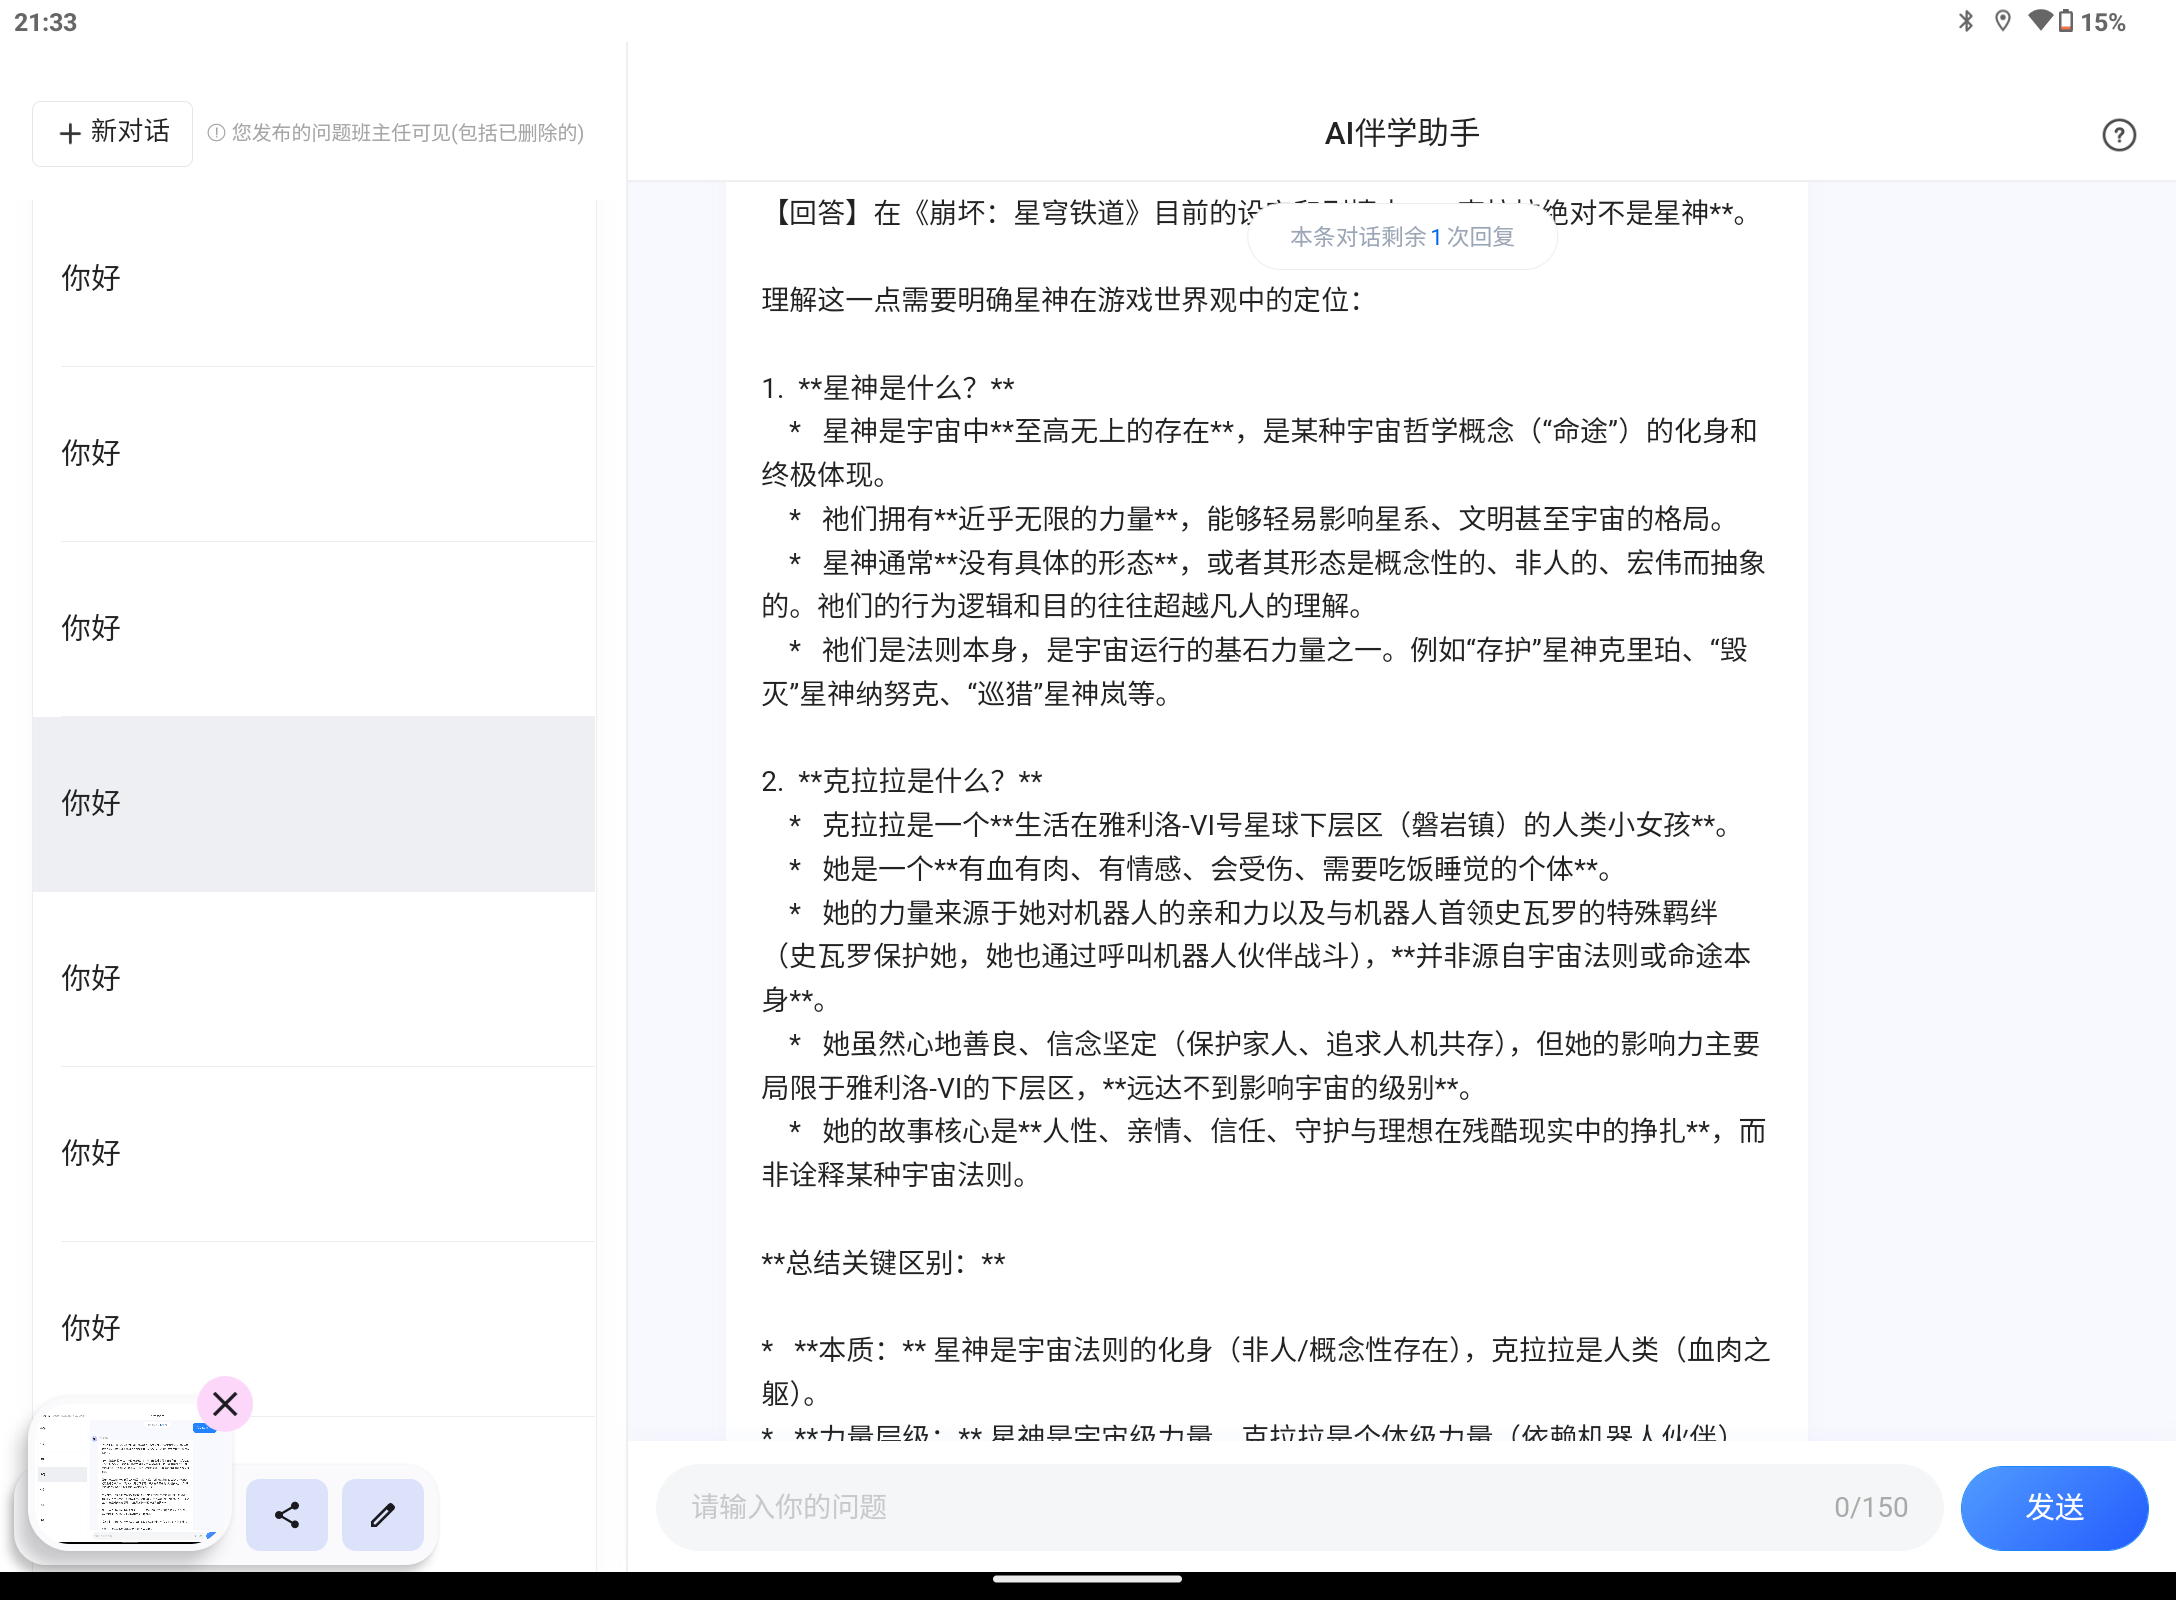
Task: Open the help question-mark icon
Action: [2119, 135]
